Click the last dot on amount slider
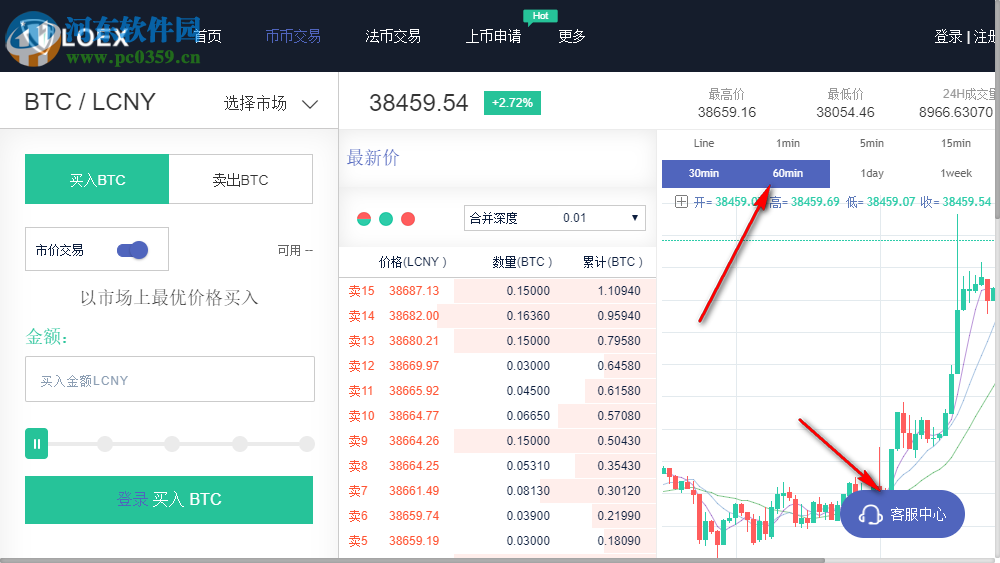 307,444
